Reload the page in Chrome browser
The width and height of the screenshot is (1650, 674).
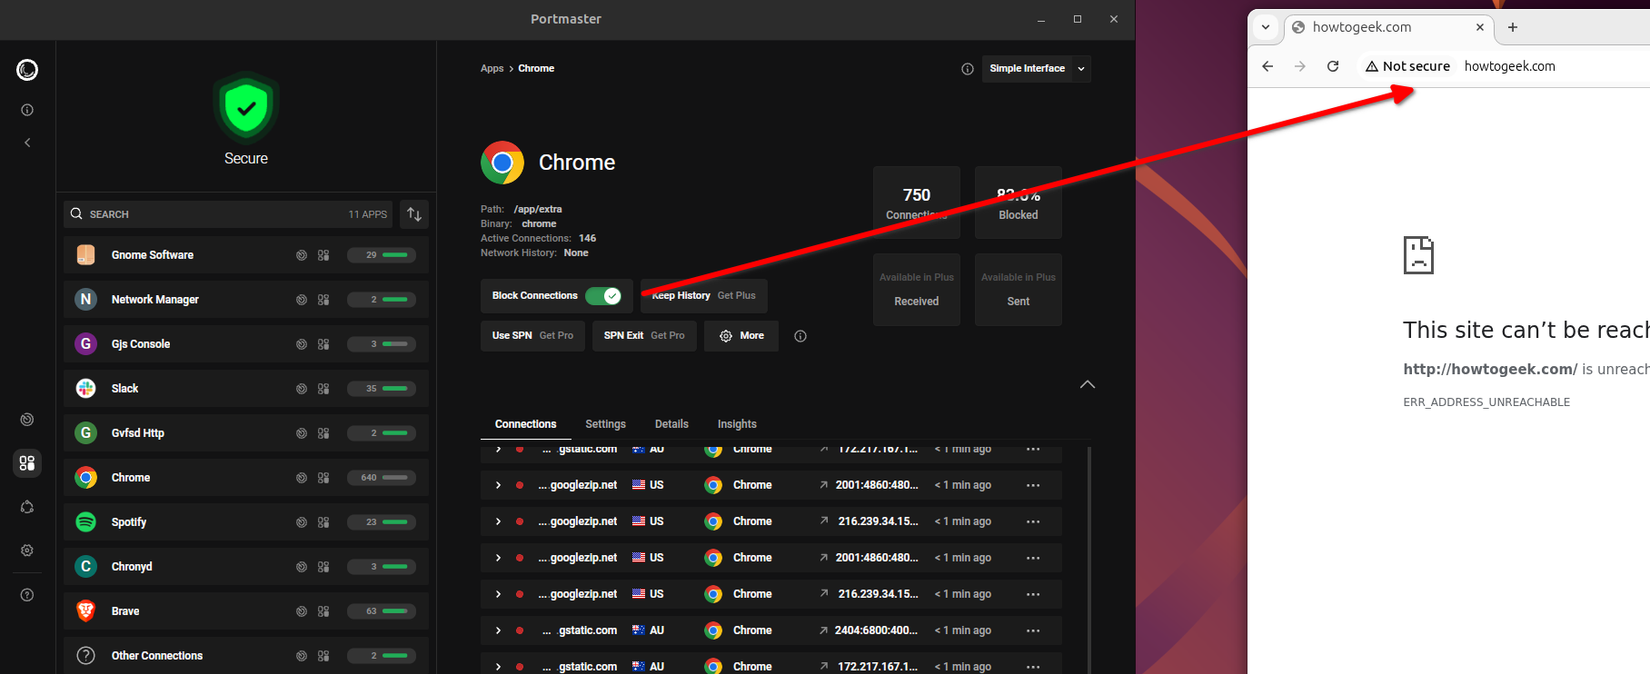[x=1332, y=66]
